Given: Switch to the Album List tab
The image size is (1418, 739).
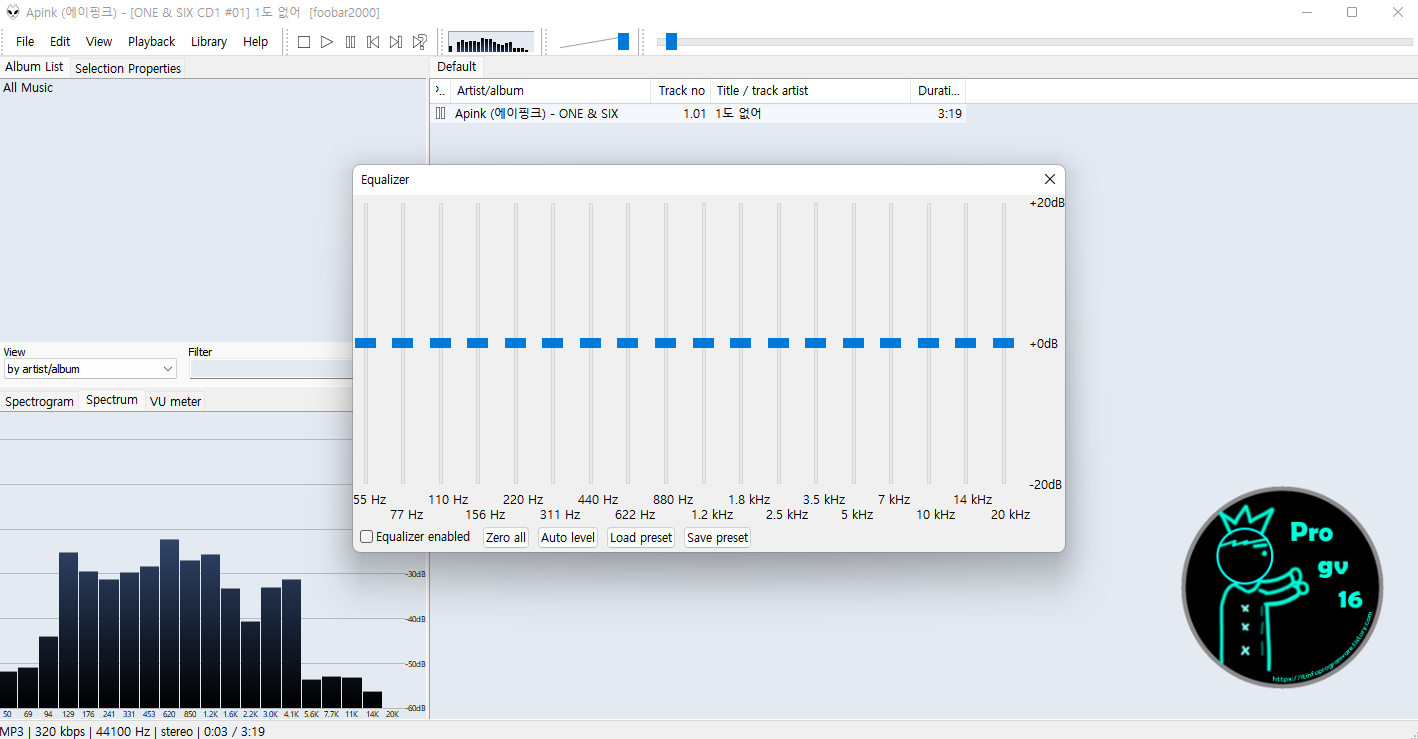Looking at the screenshot, I should (x=34, y=67).
